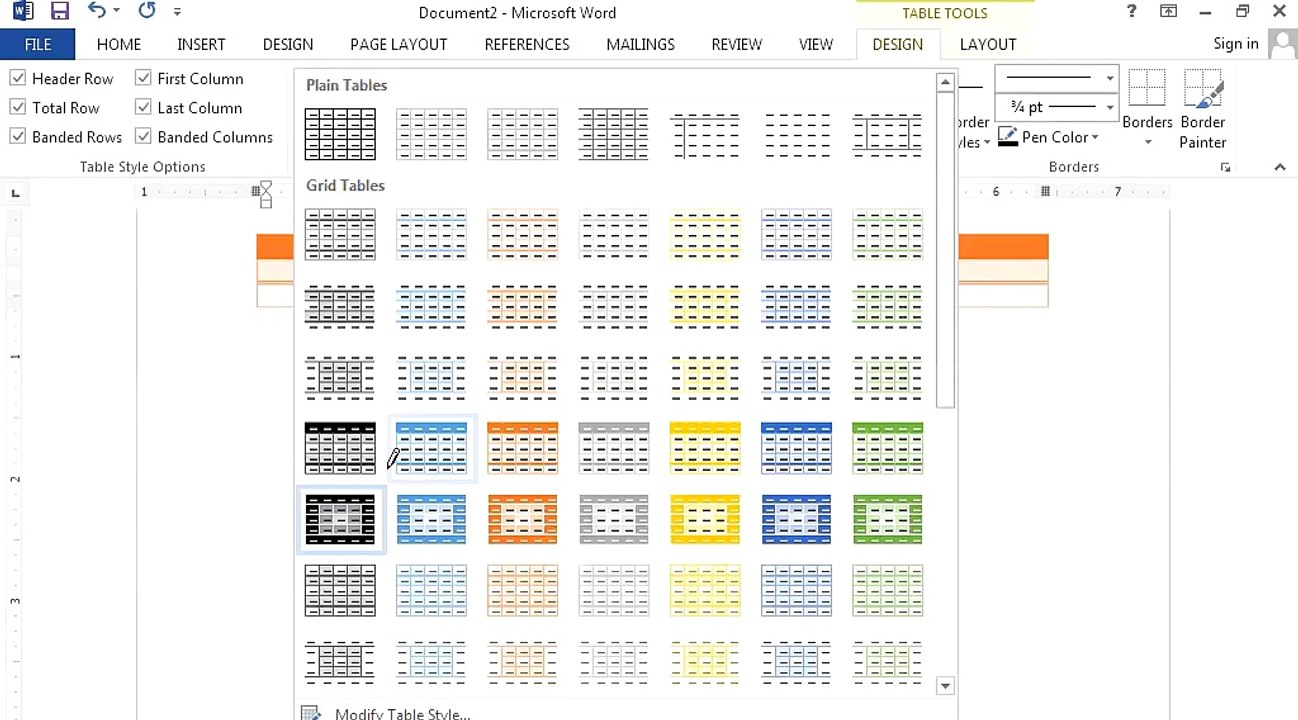This screenshot has height=720, width=1298.
Task: Click the user account avatar icon
Action: pyautogui.click(x=1281, y=44)
